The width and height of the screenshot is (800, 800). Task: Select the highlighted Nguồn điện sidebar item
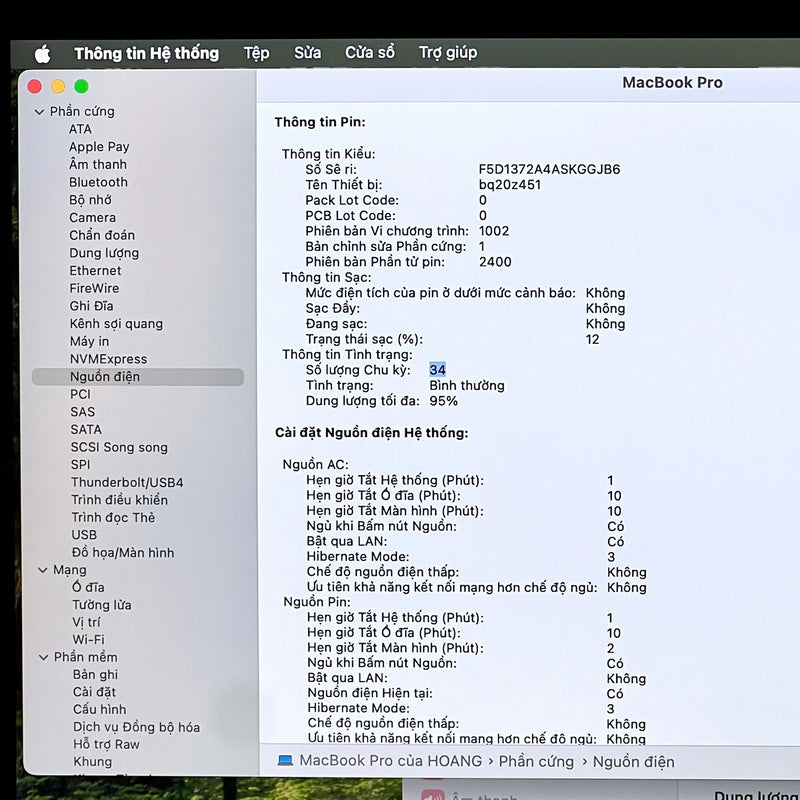138,377
